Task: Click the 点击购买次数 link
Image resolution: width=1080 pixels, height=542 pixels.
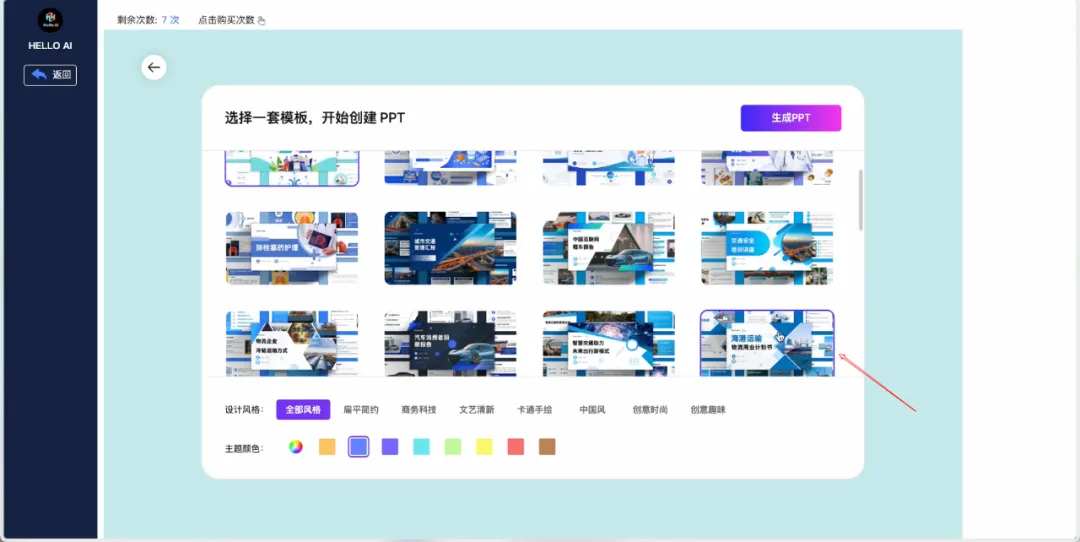Action: click(x=227, y=20)
